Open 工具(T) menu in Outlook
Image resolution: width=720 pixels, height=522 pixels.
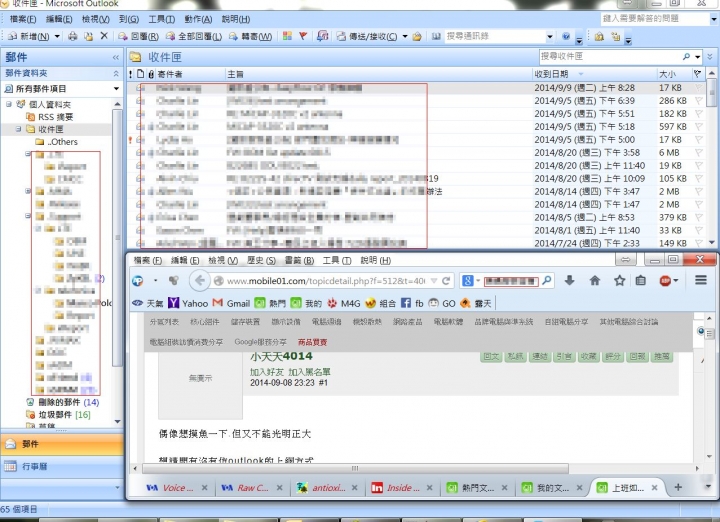point(162,19)
